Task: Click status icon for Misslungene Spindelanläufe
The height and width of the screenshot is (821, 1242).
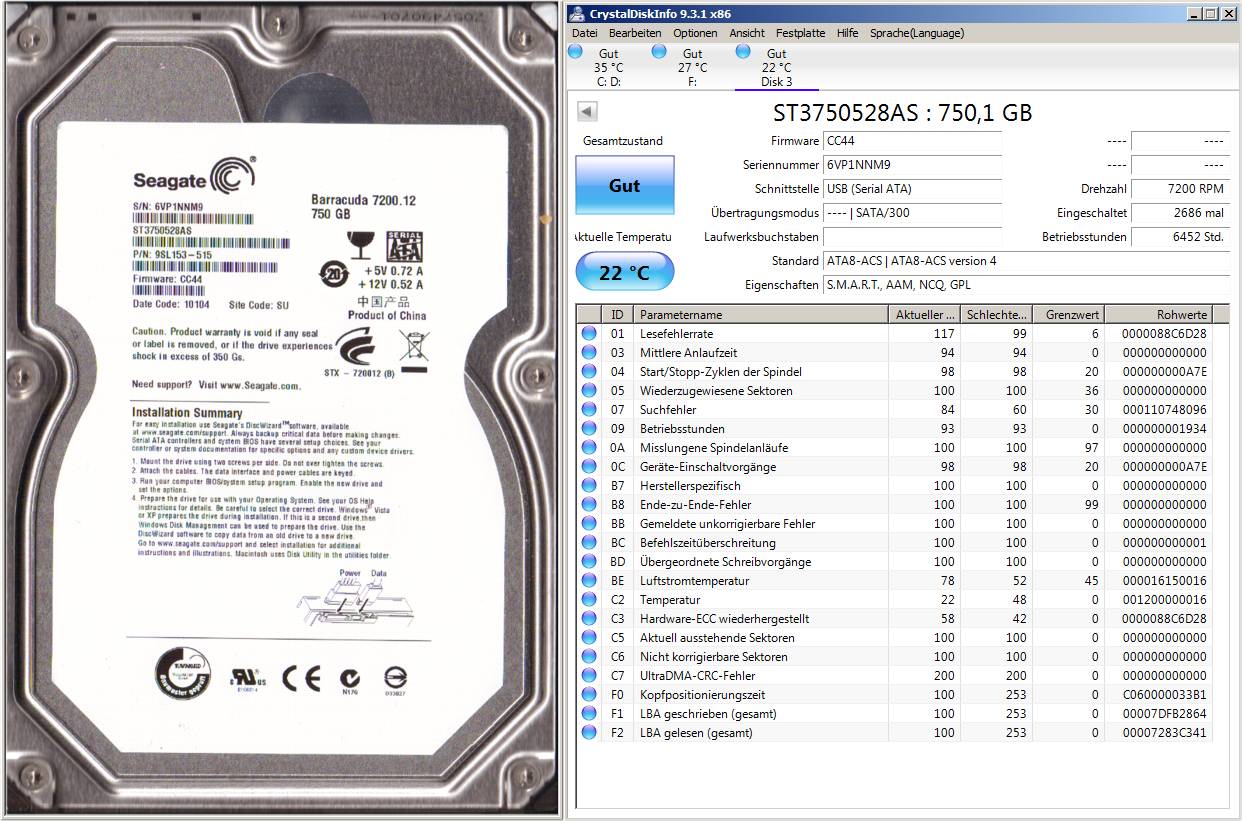Action: click(589, 448)
